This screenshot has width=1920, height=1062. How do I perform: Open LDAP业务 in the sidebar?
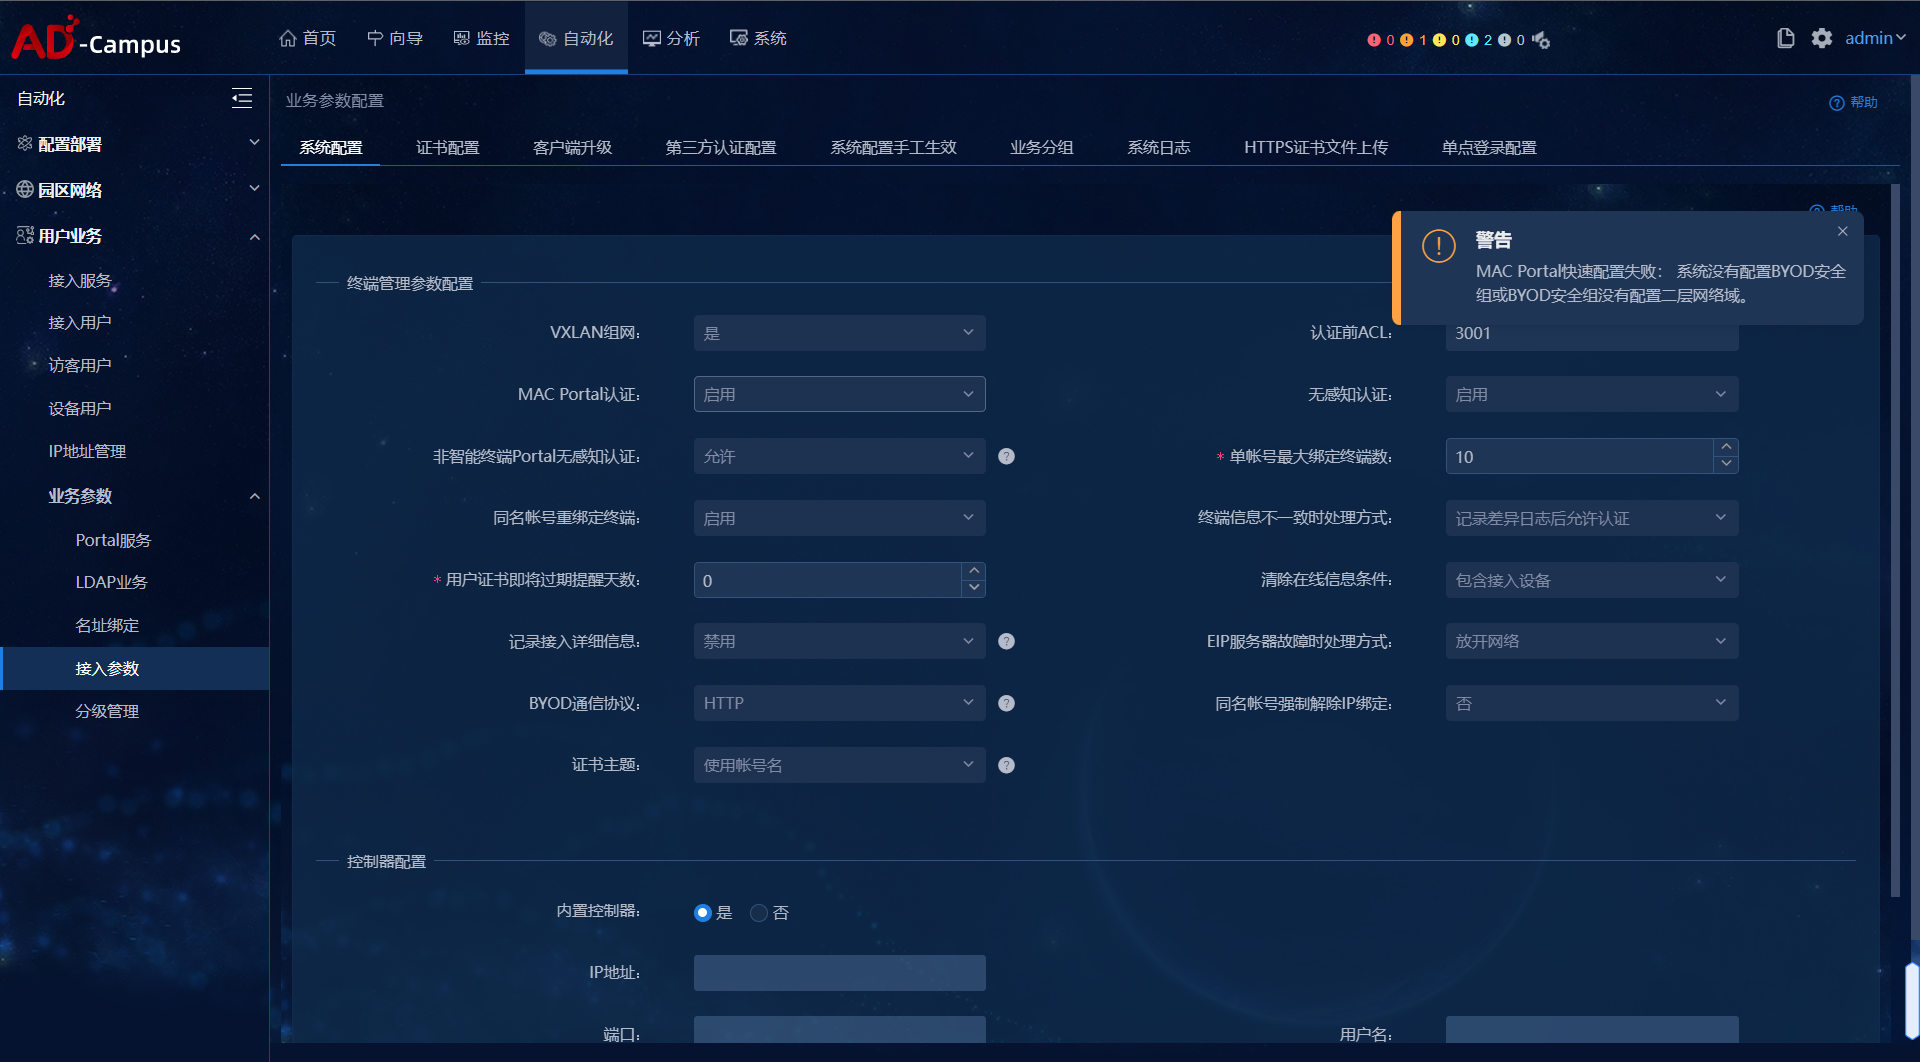pyautogui.click(x=111, y=582)
